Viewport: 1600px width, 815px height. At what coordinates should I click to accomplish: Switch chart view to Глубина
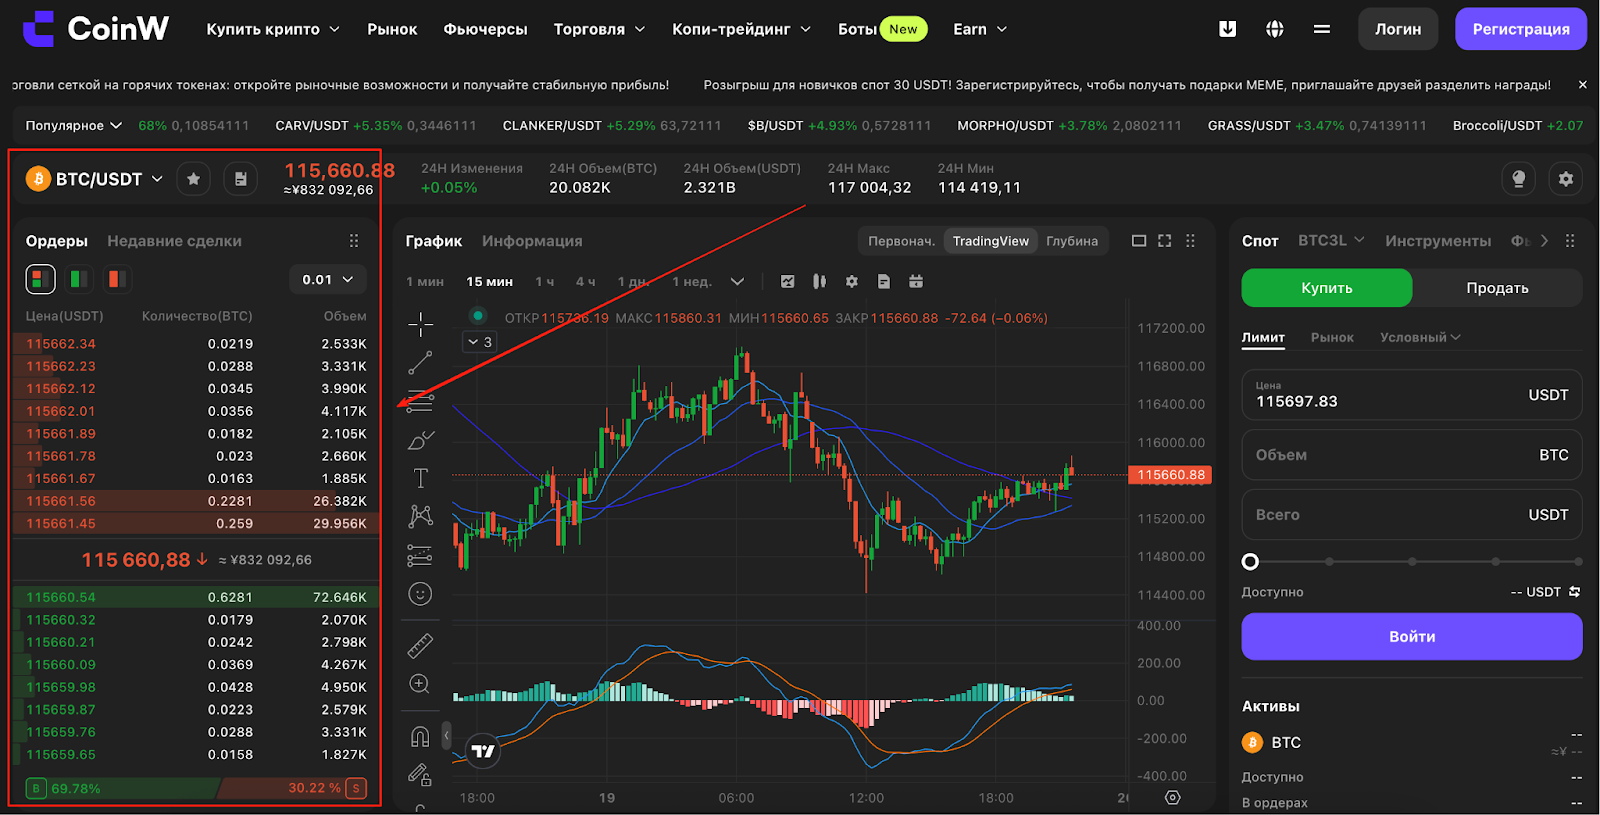(1072, 241)
